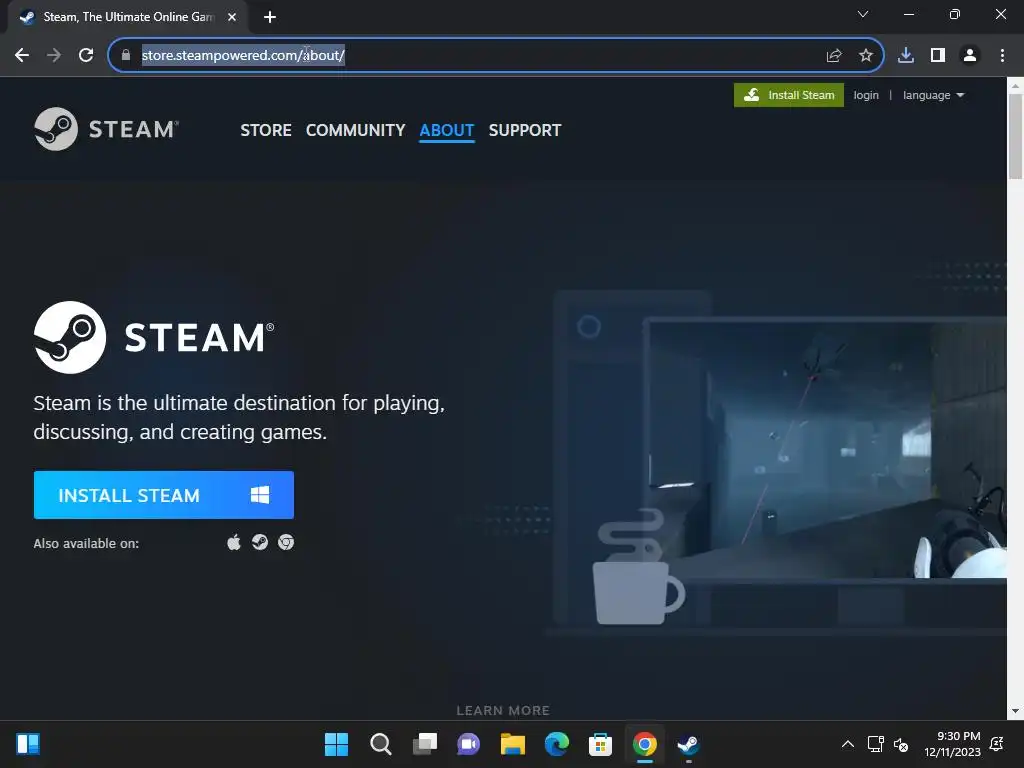The height and width of the screenshot is (768, 1024).
Task: Select the Steam browser tab
Action: pos(127,18)
